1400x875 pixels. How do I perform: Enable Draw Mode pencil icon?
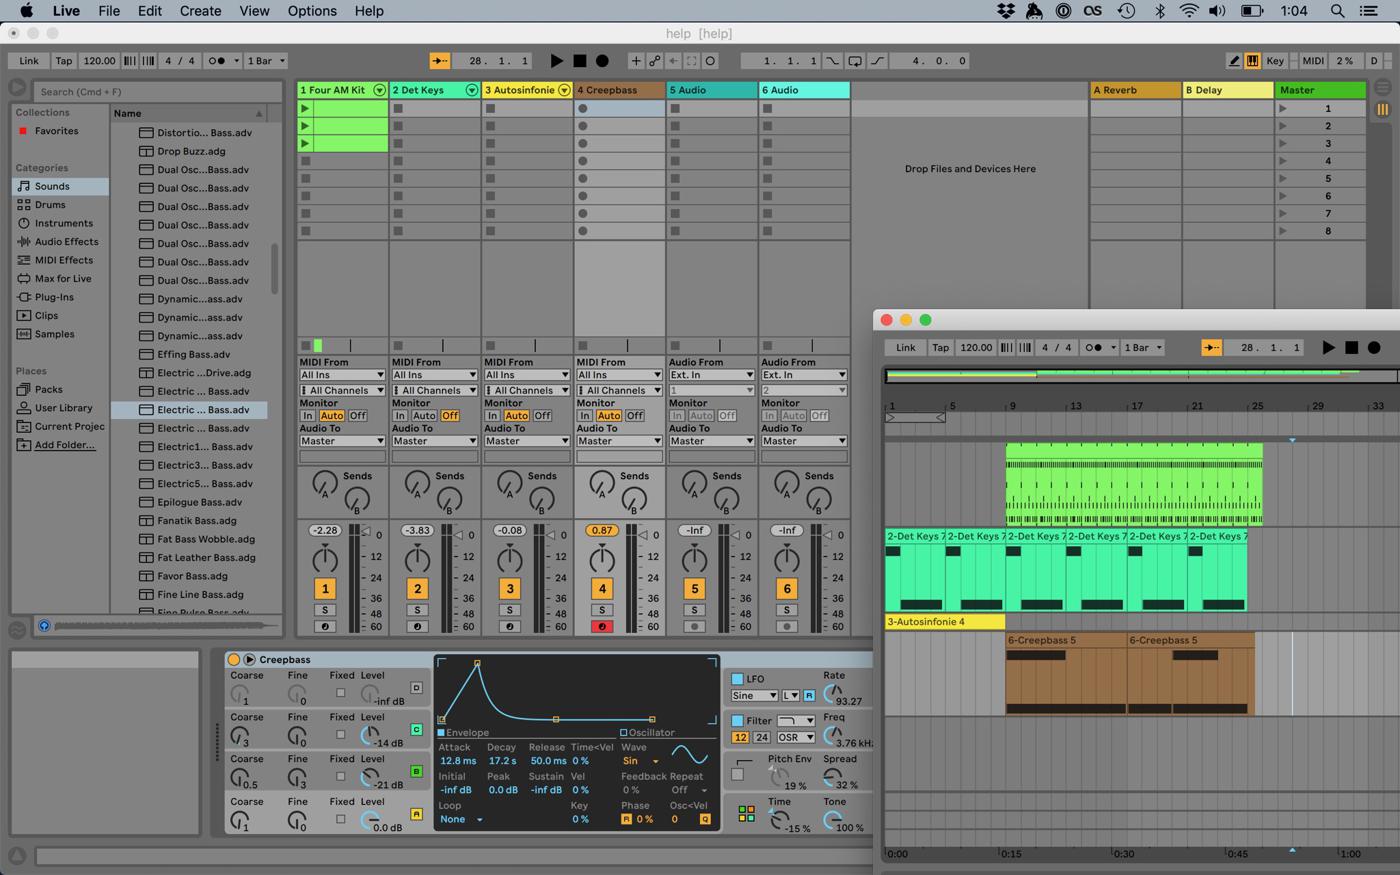pos(1234,61)
